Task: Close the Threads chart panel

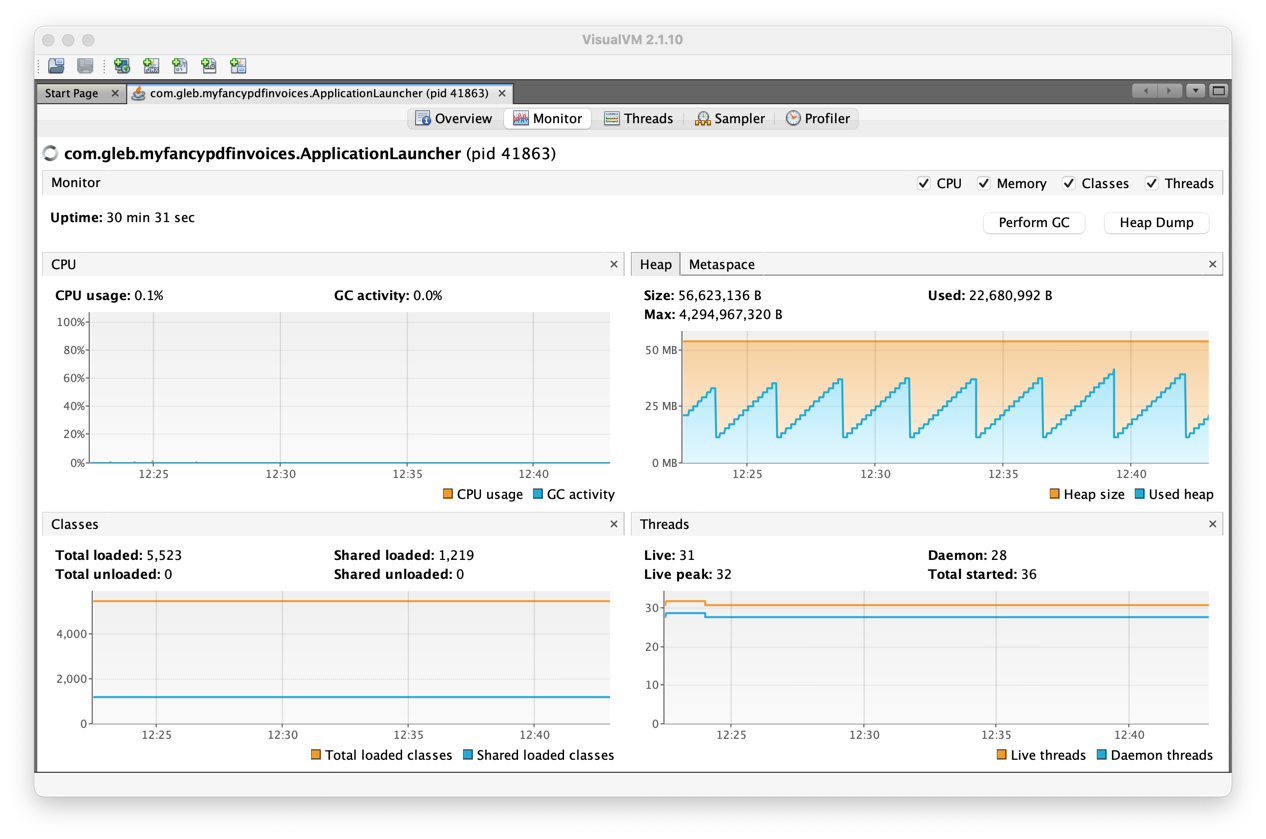Action: [x=1212, y=524]
